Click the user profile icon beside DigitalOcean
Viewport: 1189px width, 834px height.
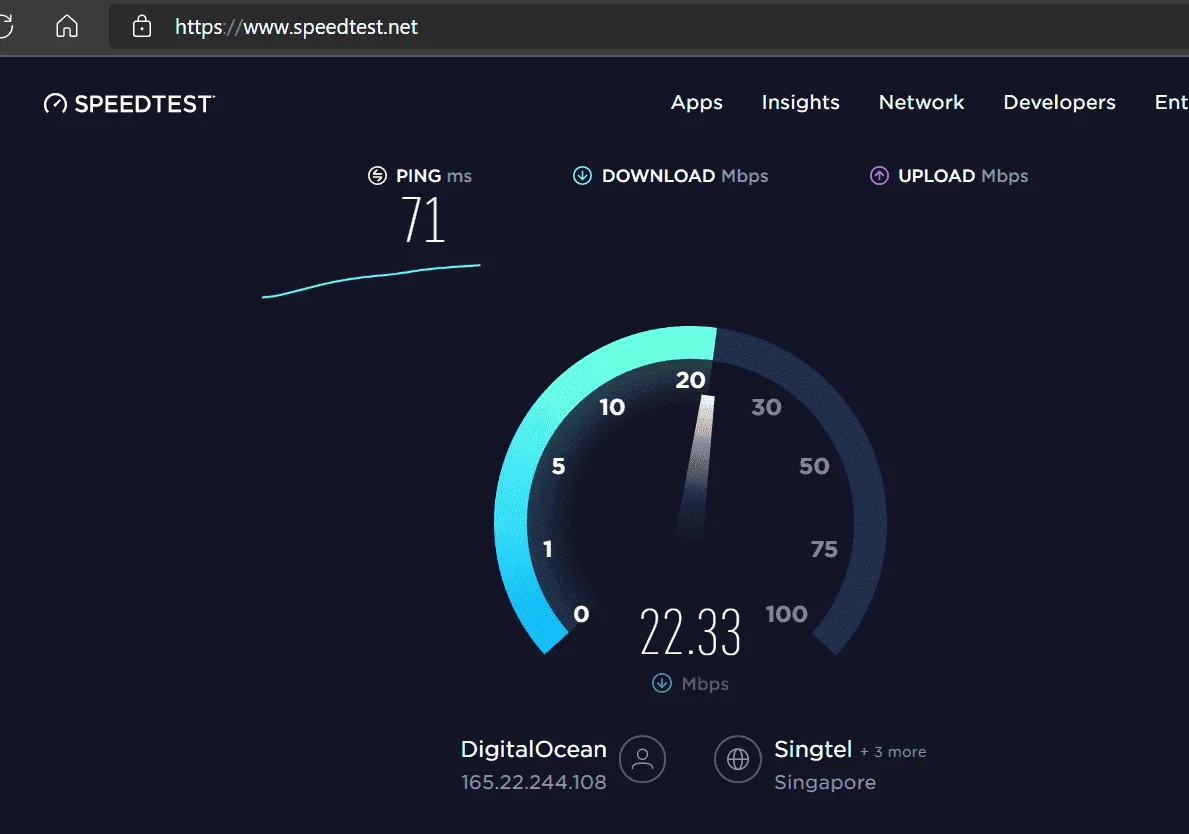coord(642,759)
